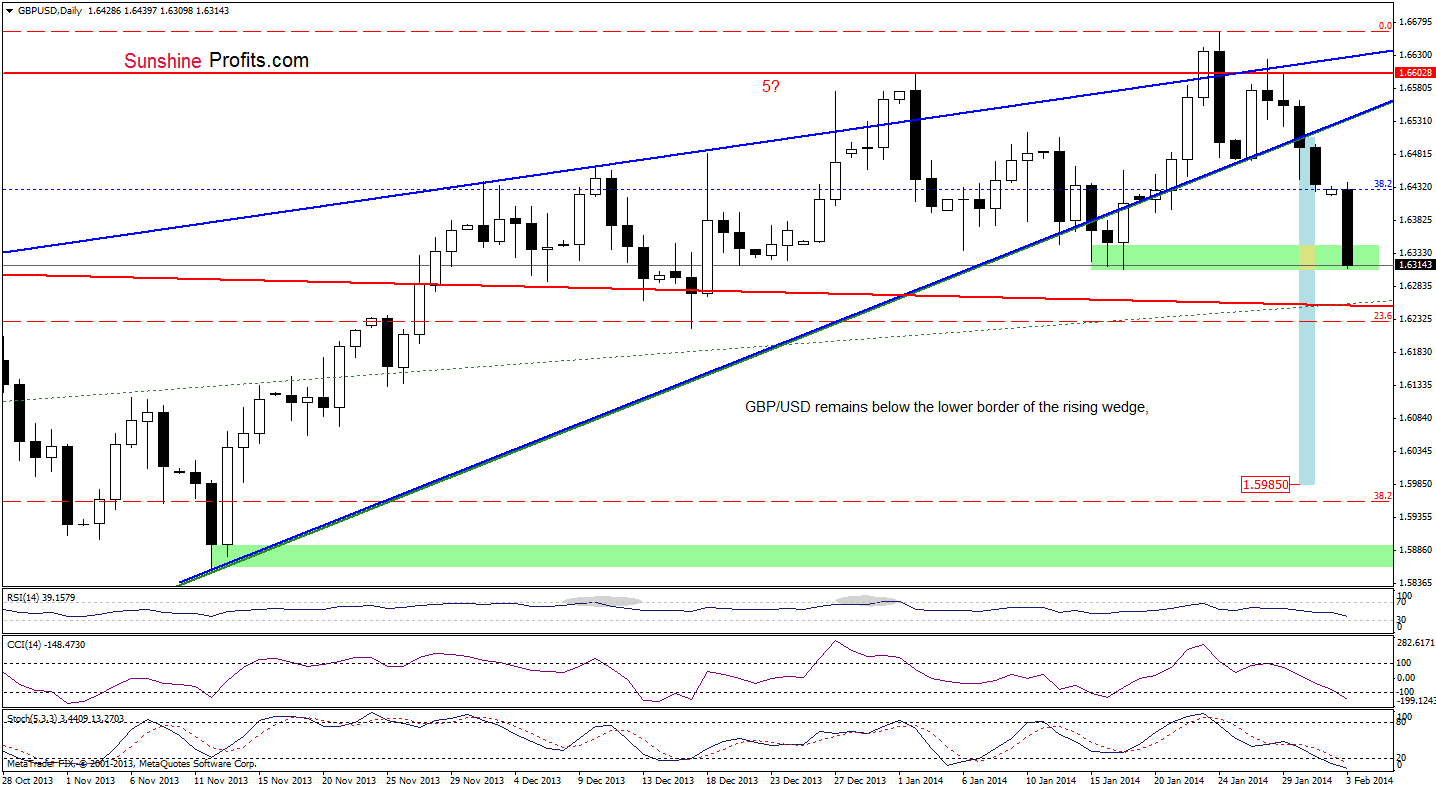Viewport: 1436px width, 789px height.
Task: Click the 1.62325 price axis value
Action: (x=1416, y=318)
